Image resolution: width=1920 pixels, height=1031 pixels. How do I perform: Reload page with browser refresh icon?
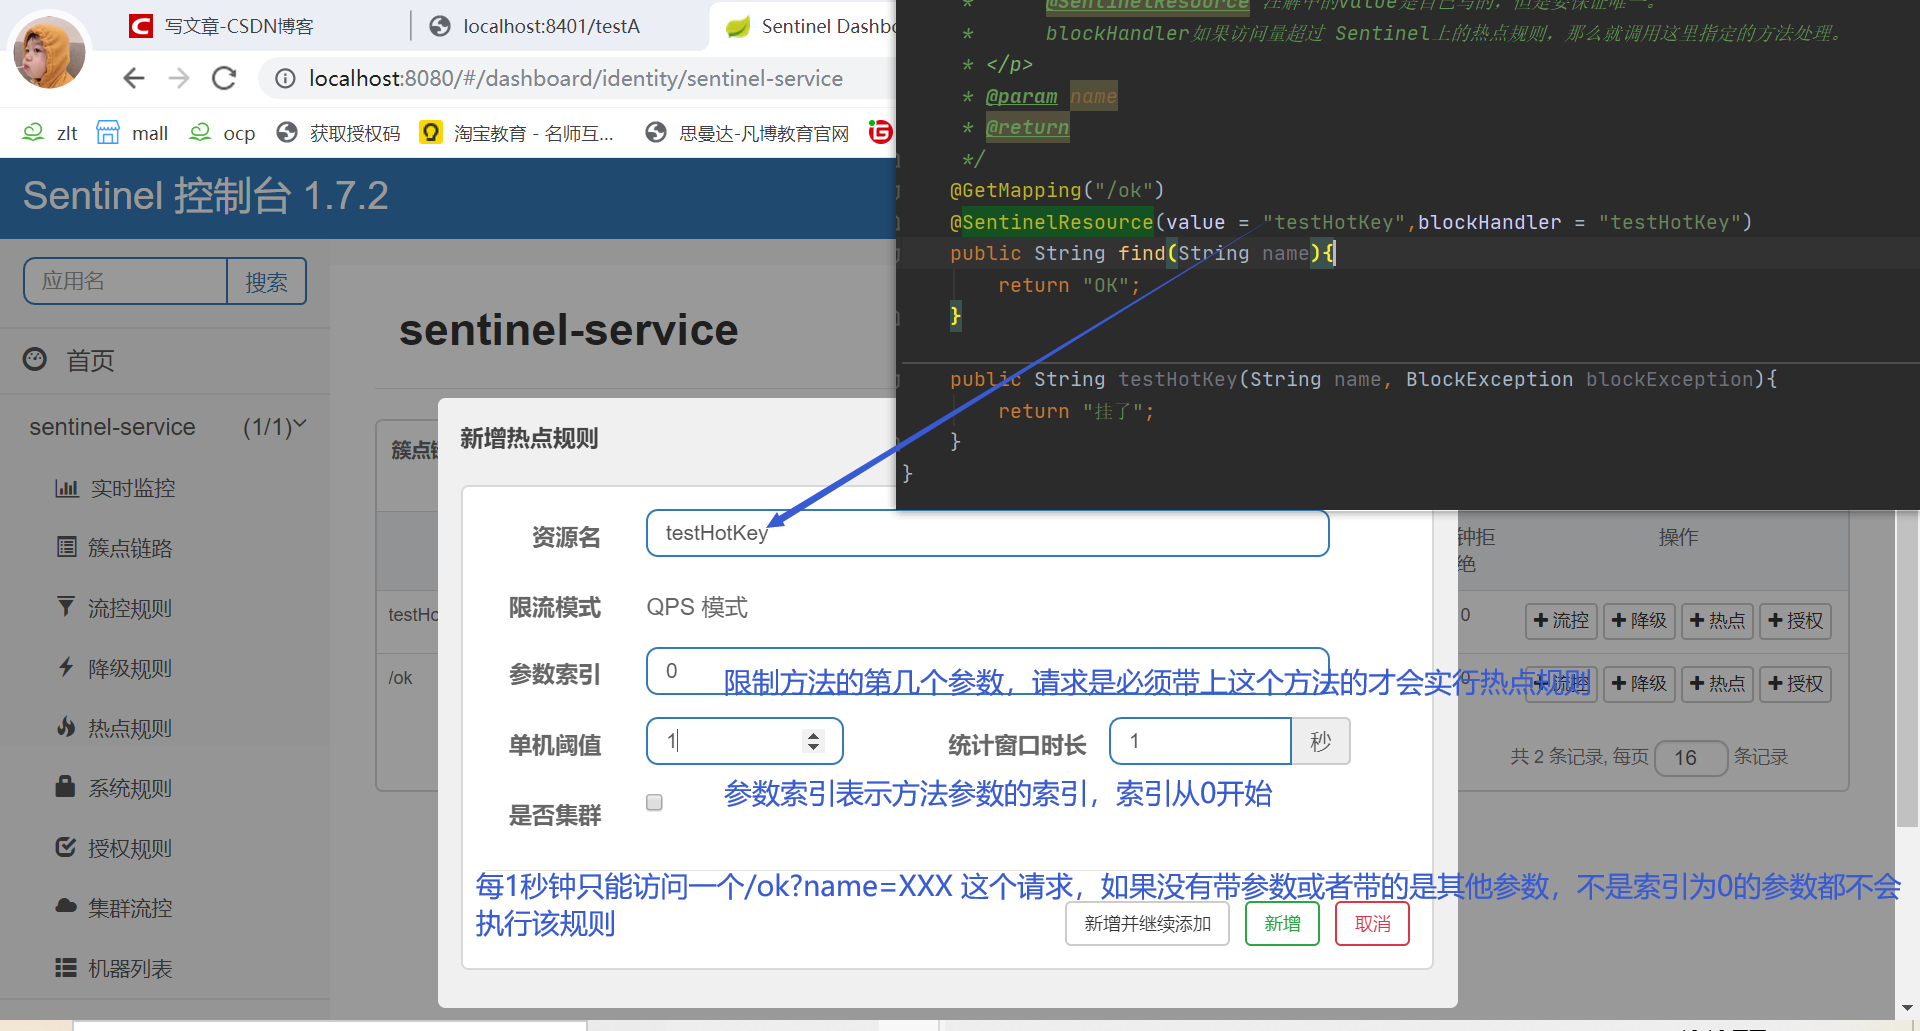[x=224, y=78]
